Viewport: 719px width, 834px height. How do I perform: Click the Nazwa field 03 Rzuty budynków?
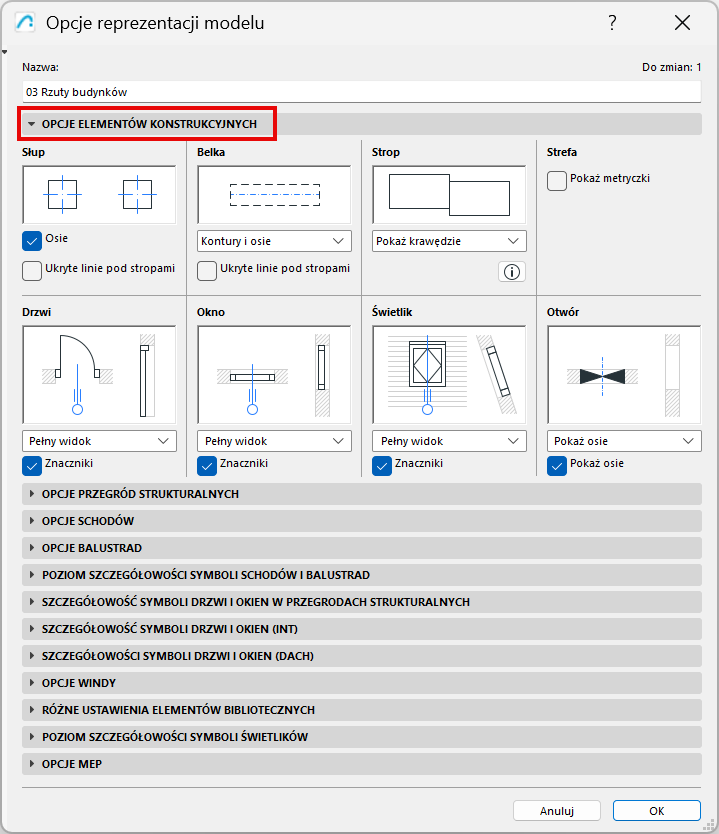362,92
